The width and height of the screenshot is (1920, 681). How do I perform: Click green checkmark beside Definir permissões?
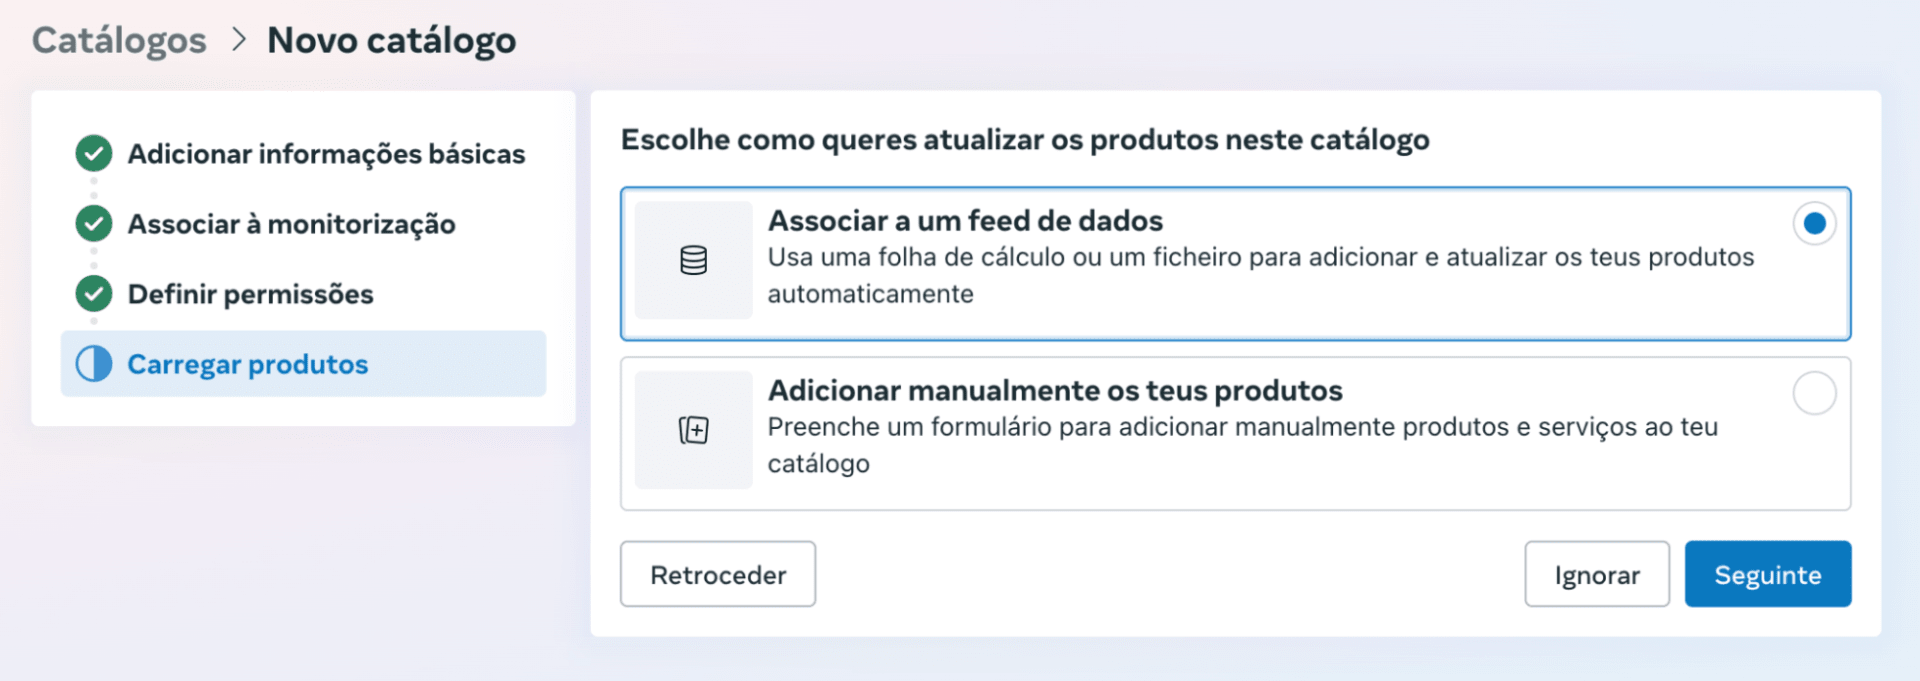[x=94, y=294]
